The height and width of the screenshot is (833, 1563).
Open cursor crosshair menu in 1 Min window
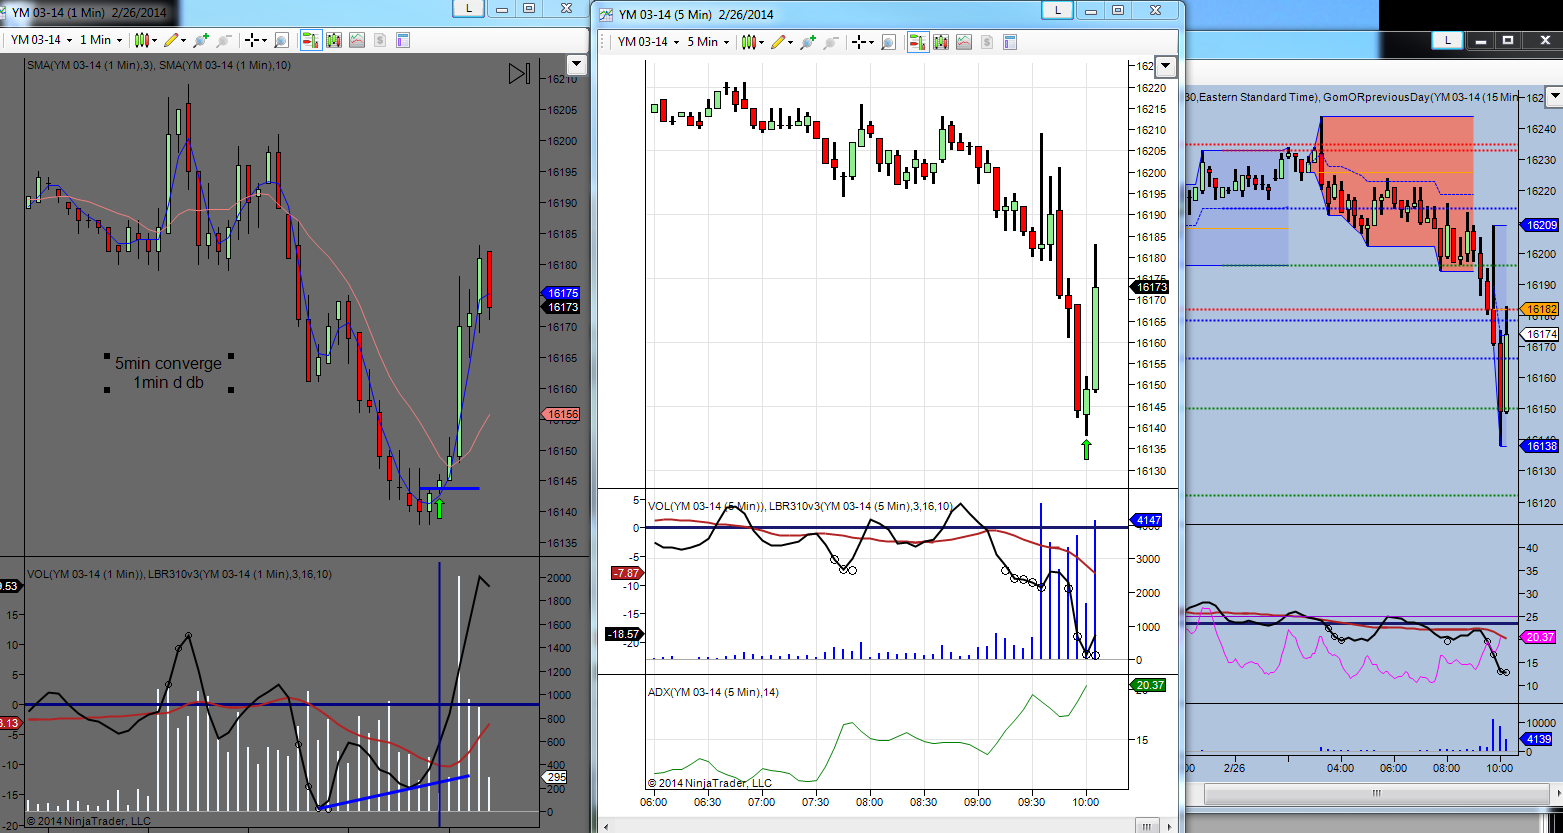(x=254, y=40)
